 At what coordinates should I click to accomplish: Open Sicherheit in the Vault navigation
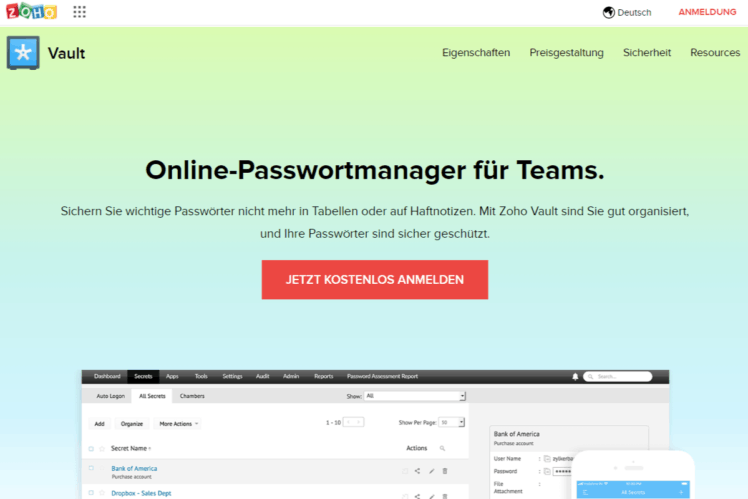(647, 52)
